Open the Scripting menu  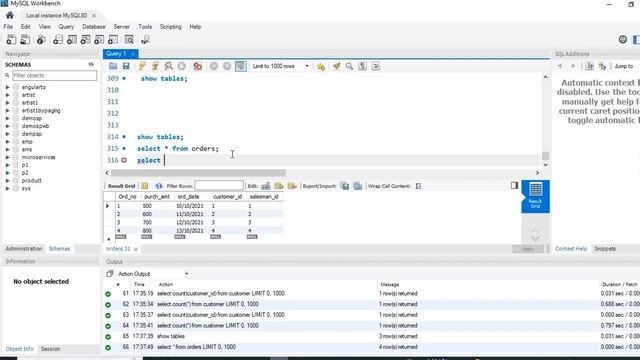(171, 27)
